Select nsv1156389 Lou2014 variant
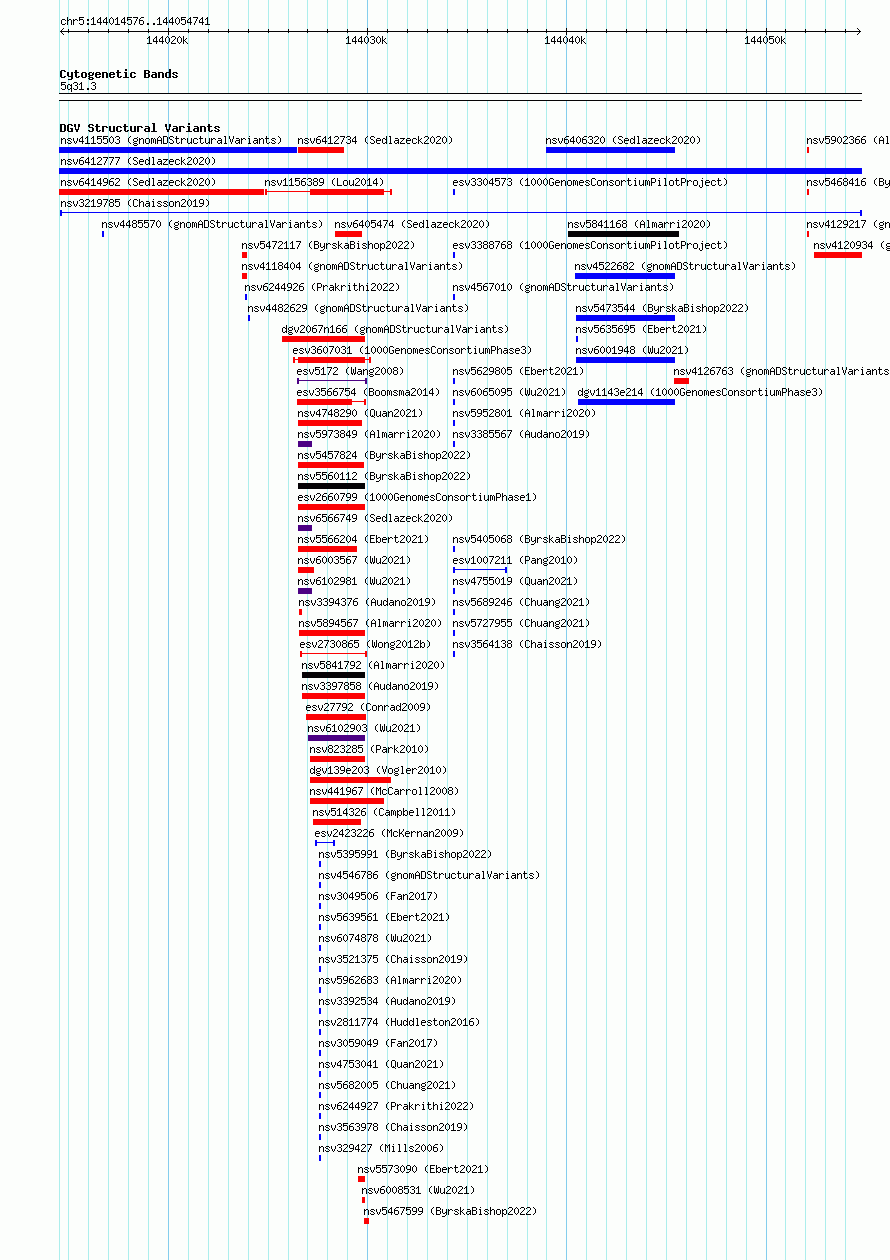The height and width of the screenshot is (1260, 890). click(x=324, y=182)
